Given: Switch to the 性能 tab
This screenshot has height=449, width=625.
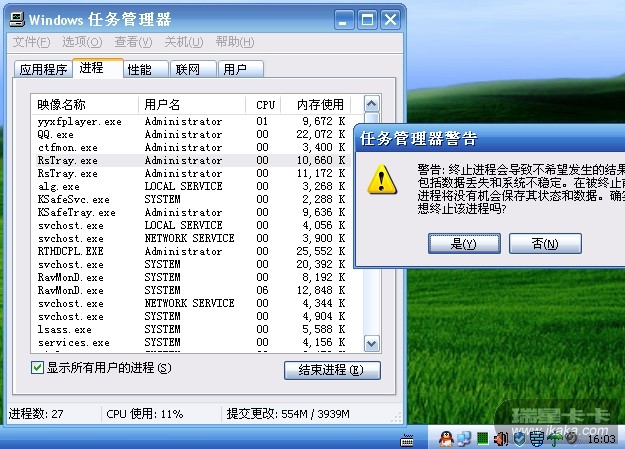Looking at the screenshot, I should tap(146, 69).
